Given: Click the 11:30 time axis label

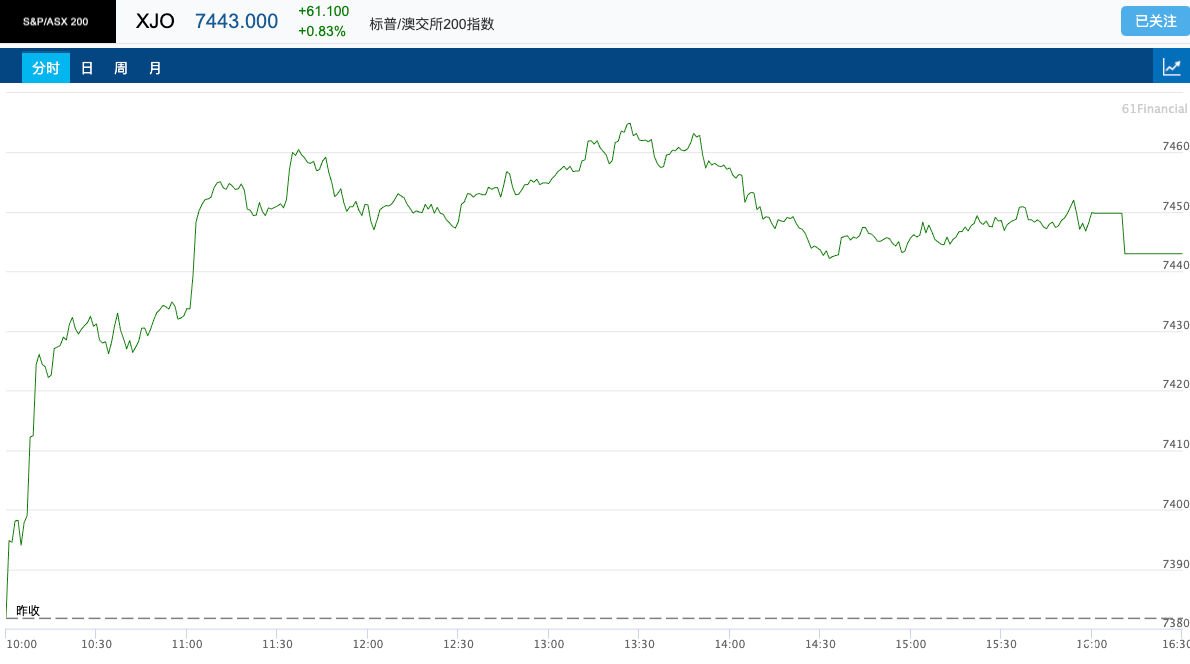Looking at the screenshot, I should click(277, 644).
